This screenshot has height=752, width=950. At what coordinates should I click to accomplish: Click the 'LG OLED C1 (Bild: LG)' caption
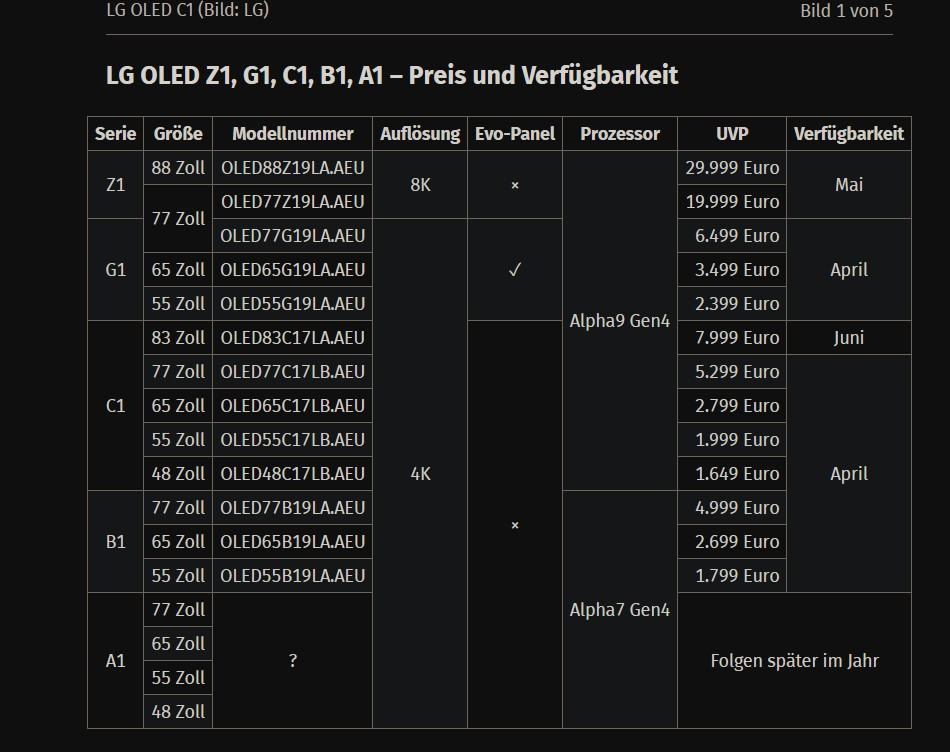187,10
